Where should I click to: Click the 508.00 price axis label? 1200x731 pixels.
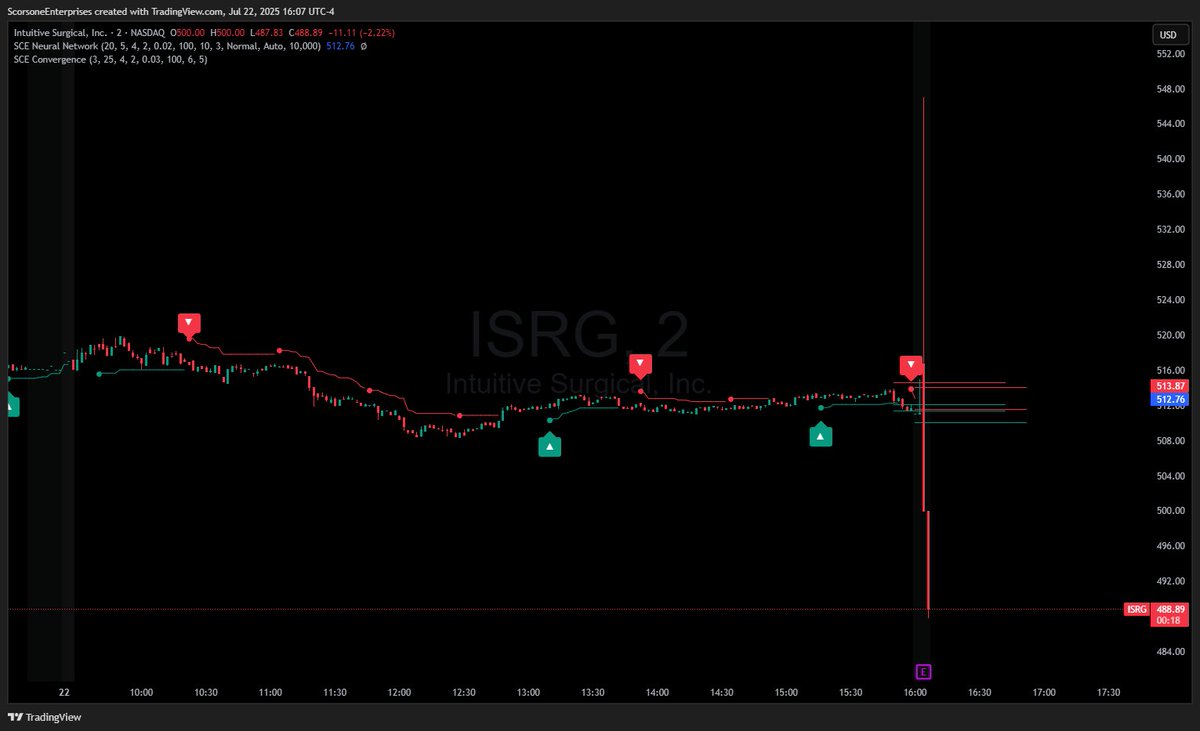tap(1170, 441)
